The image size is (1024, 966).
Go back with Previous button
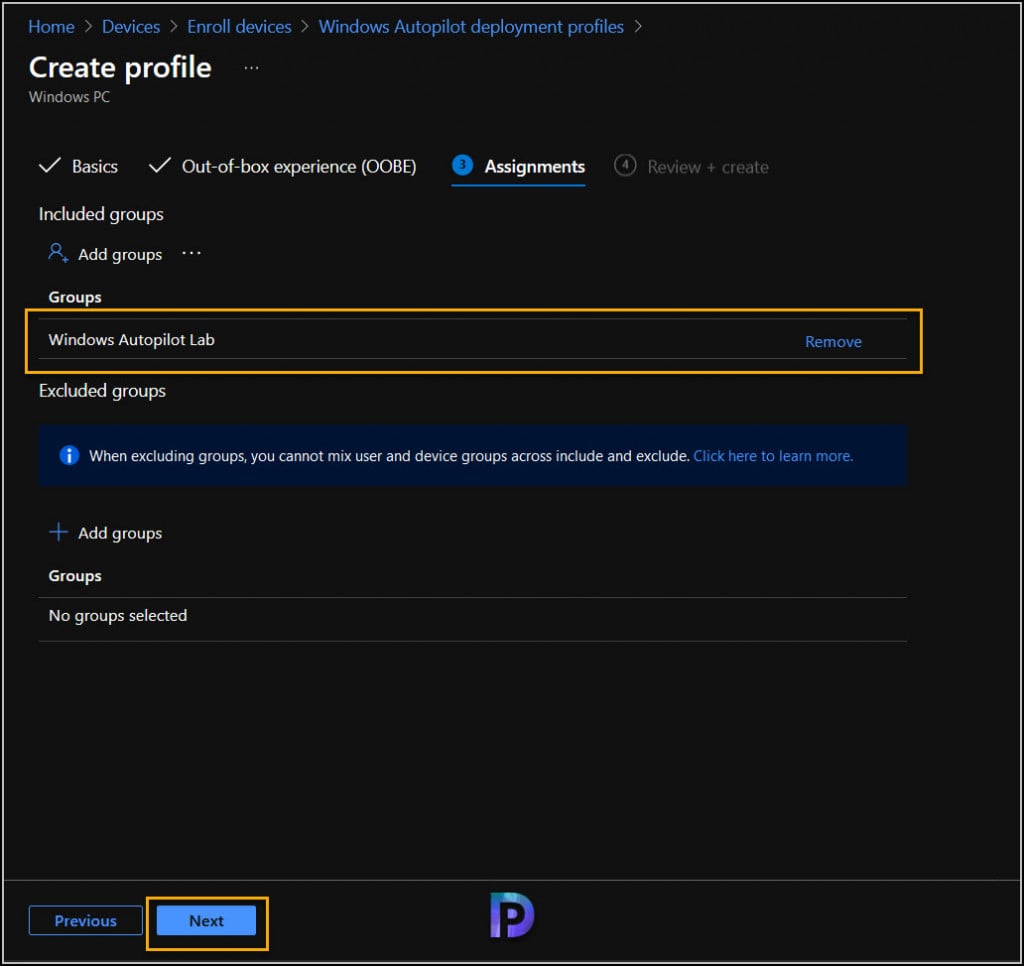tap(86, 920)
